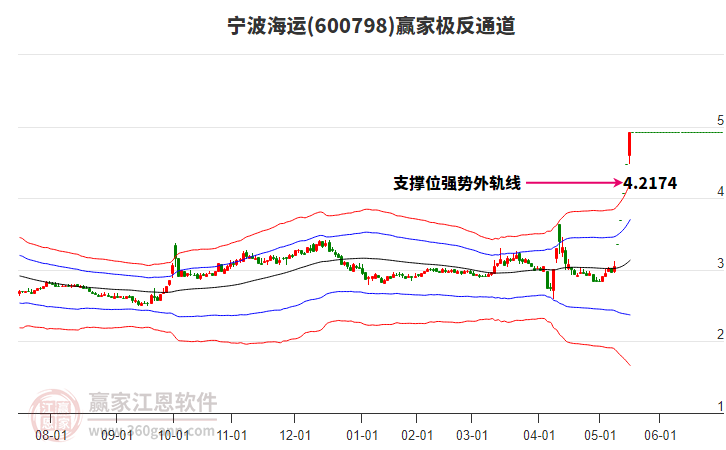Select the 04-01 date axis label

pyautogui.click(x=539, y=436)
